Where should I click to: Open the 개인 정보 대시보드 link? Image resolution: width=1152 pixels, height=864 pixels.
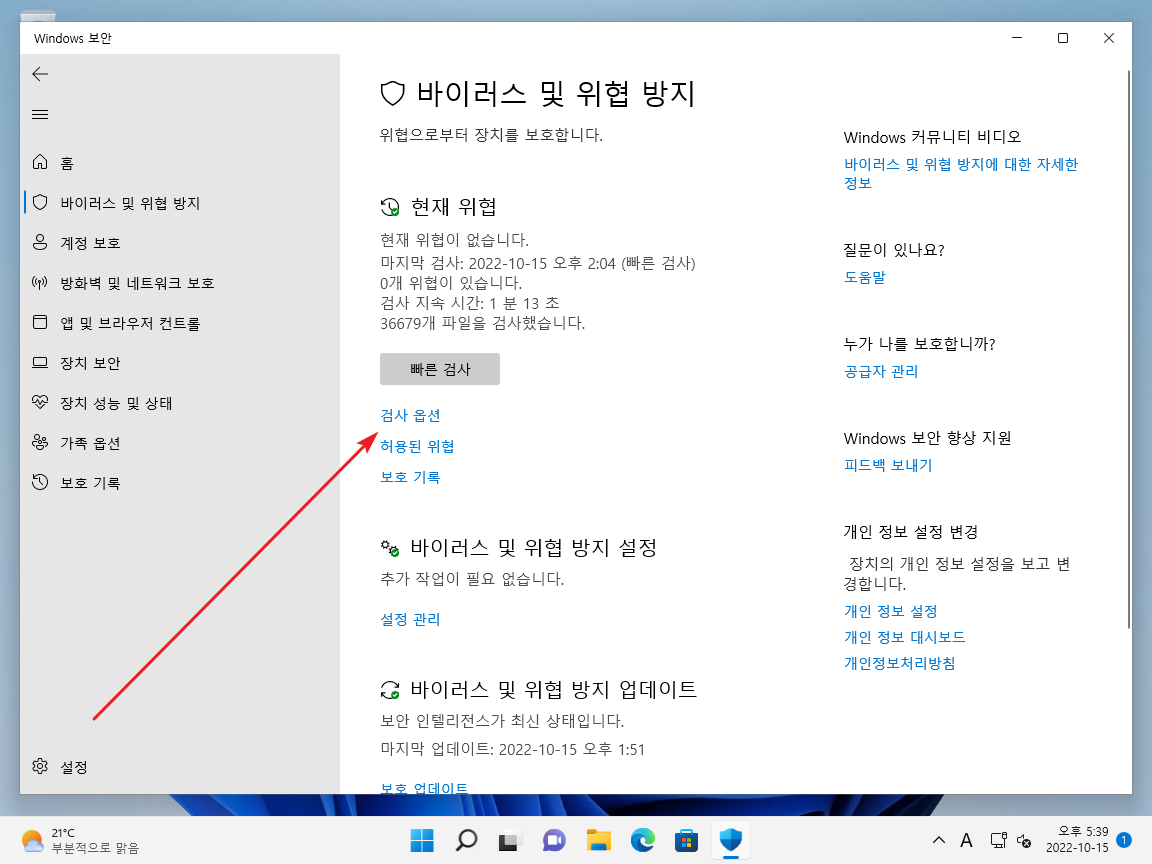pyautogui.click(x=904, y=637)
